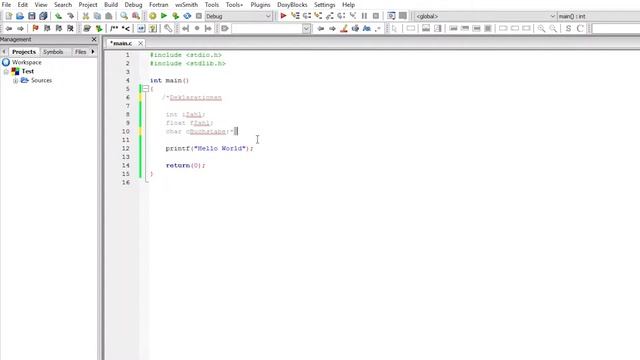The width and height of the screenshot is (640, 360).
Task: Click the Abort build icon
Action: tap(199, 16)
